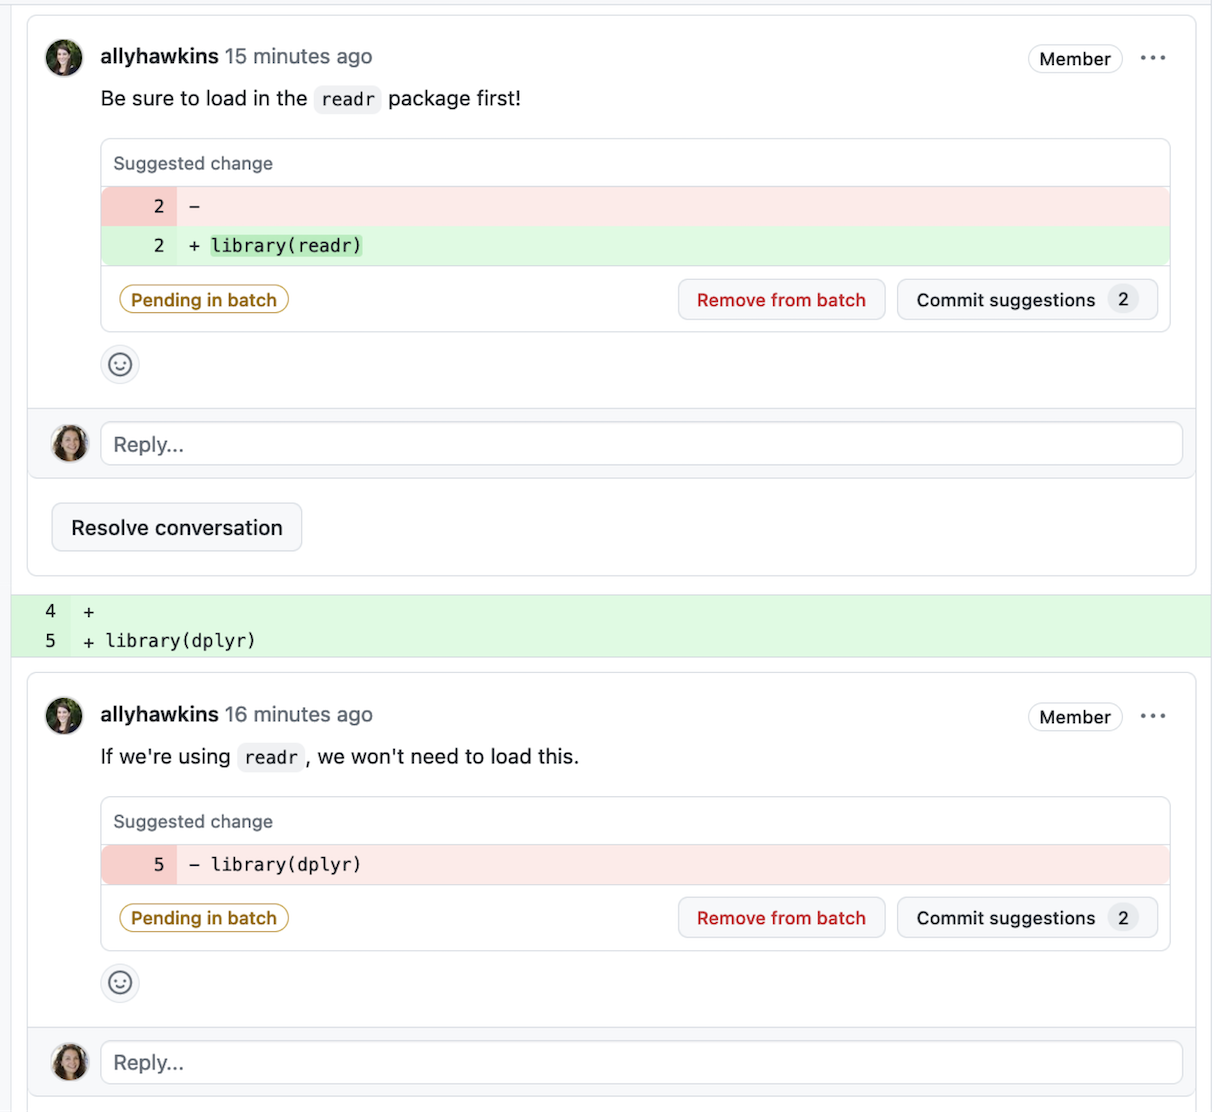The width and height of the screenshot is (1230, 1112).
Task: Focus the Reply field under the dplyr suggestion
Action: coord(641,1062)
